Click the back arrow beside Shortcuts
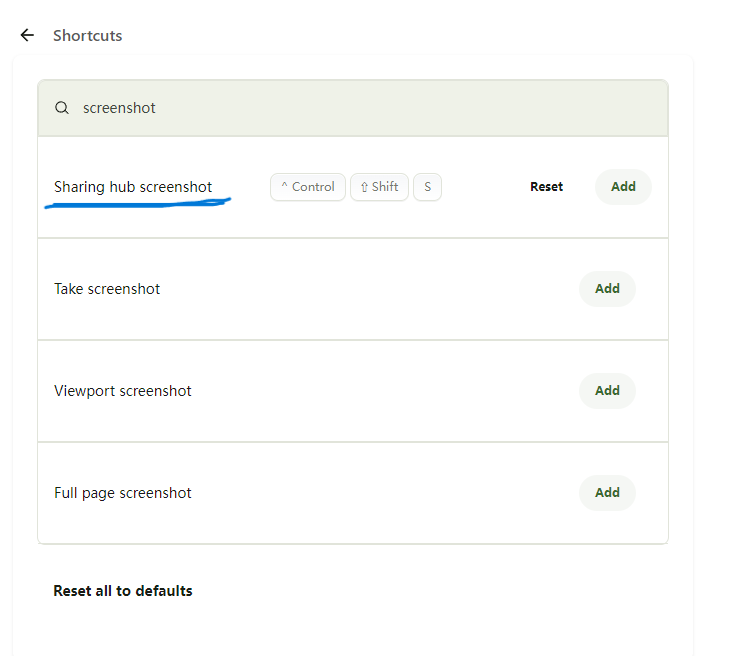This screenshot has height=656, width=743. [x=27, y=35]
